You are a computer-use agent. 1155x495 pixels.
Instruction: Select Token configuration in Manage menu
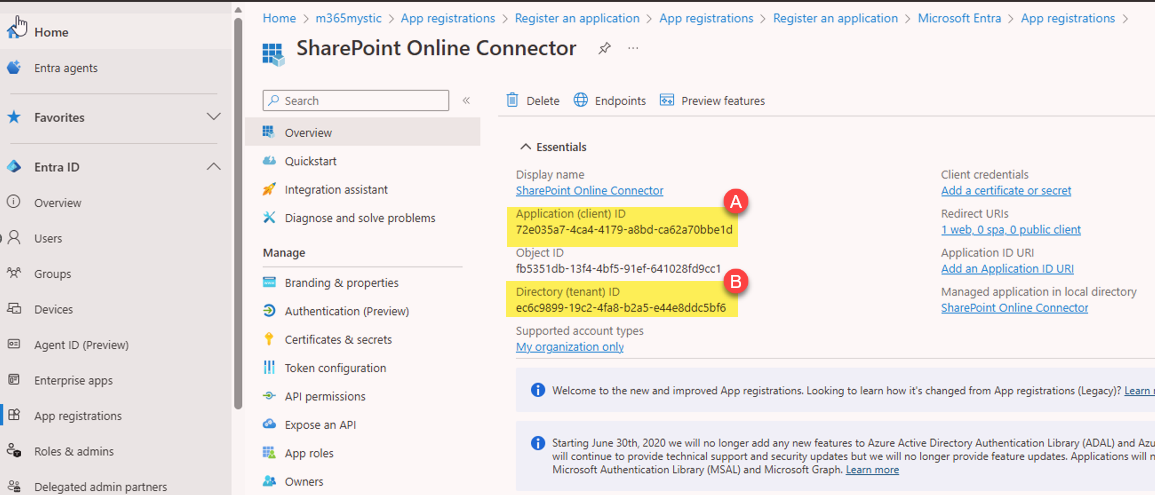point(334,368)
